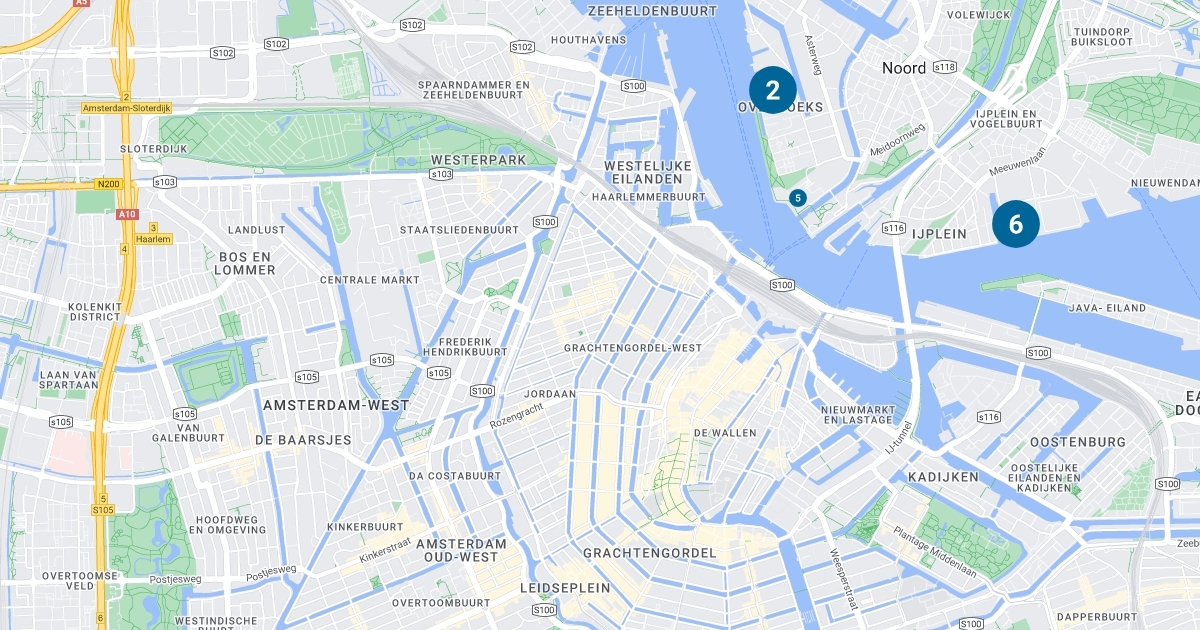Click the Haarlem exit sign on A10

pos(154,239)
